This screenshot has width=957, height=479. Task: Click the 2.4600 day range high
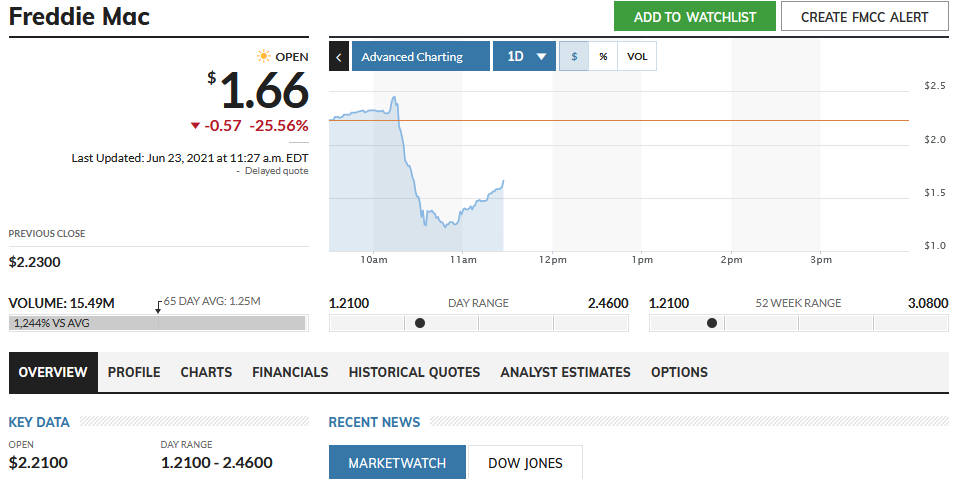608,303
